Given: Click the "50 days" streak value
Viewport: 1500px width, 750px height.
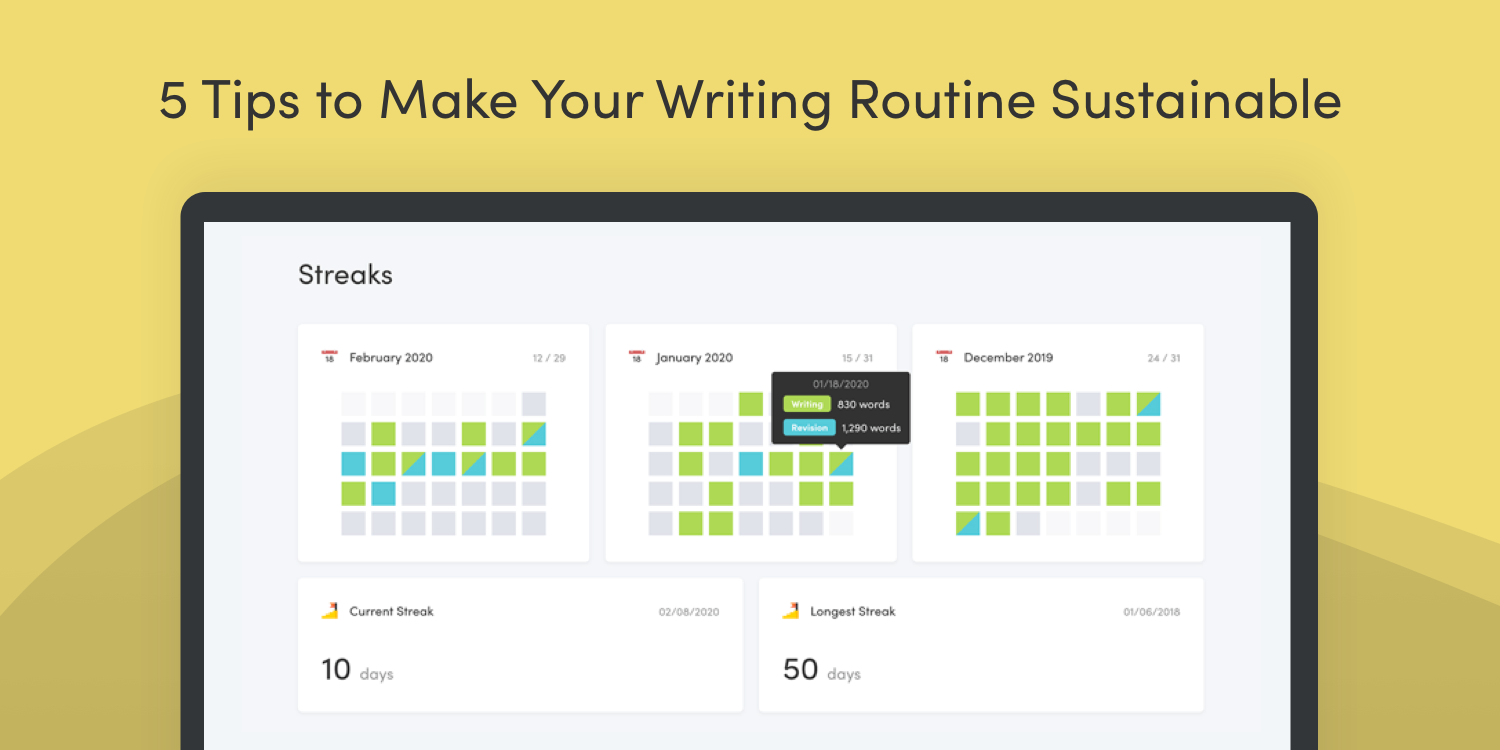Looking at the screenshot, I should coord(822,670).
